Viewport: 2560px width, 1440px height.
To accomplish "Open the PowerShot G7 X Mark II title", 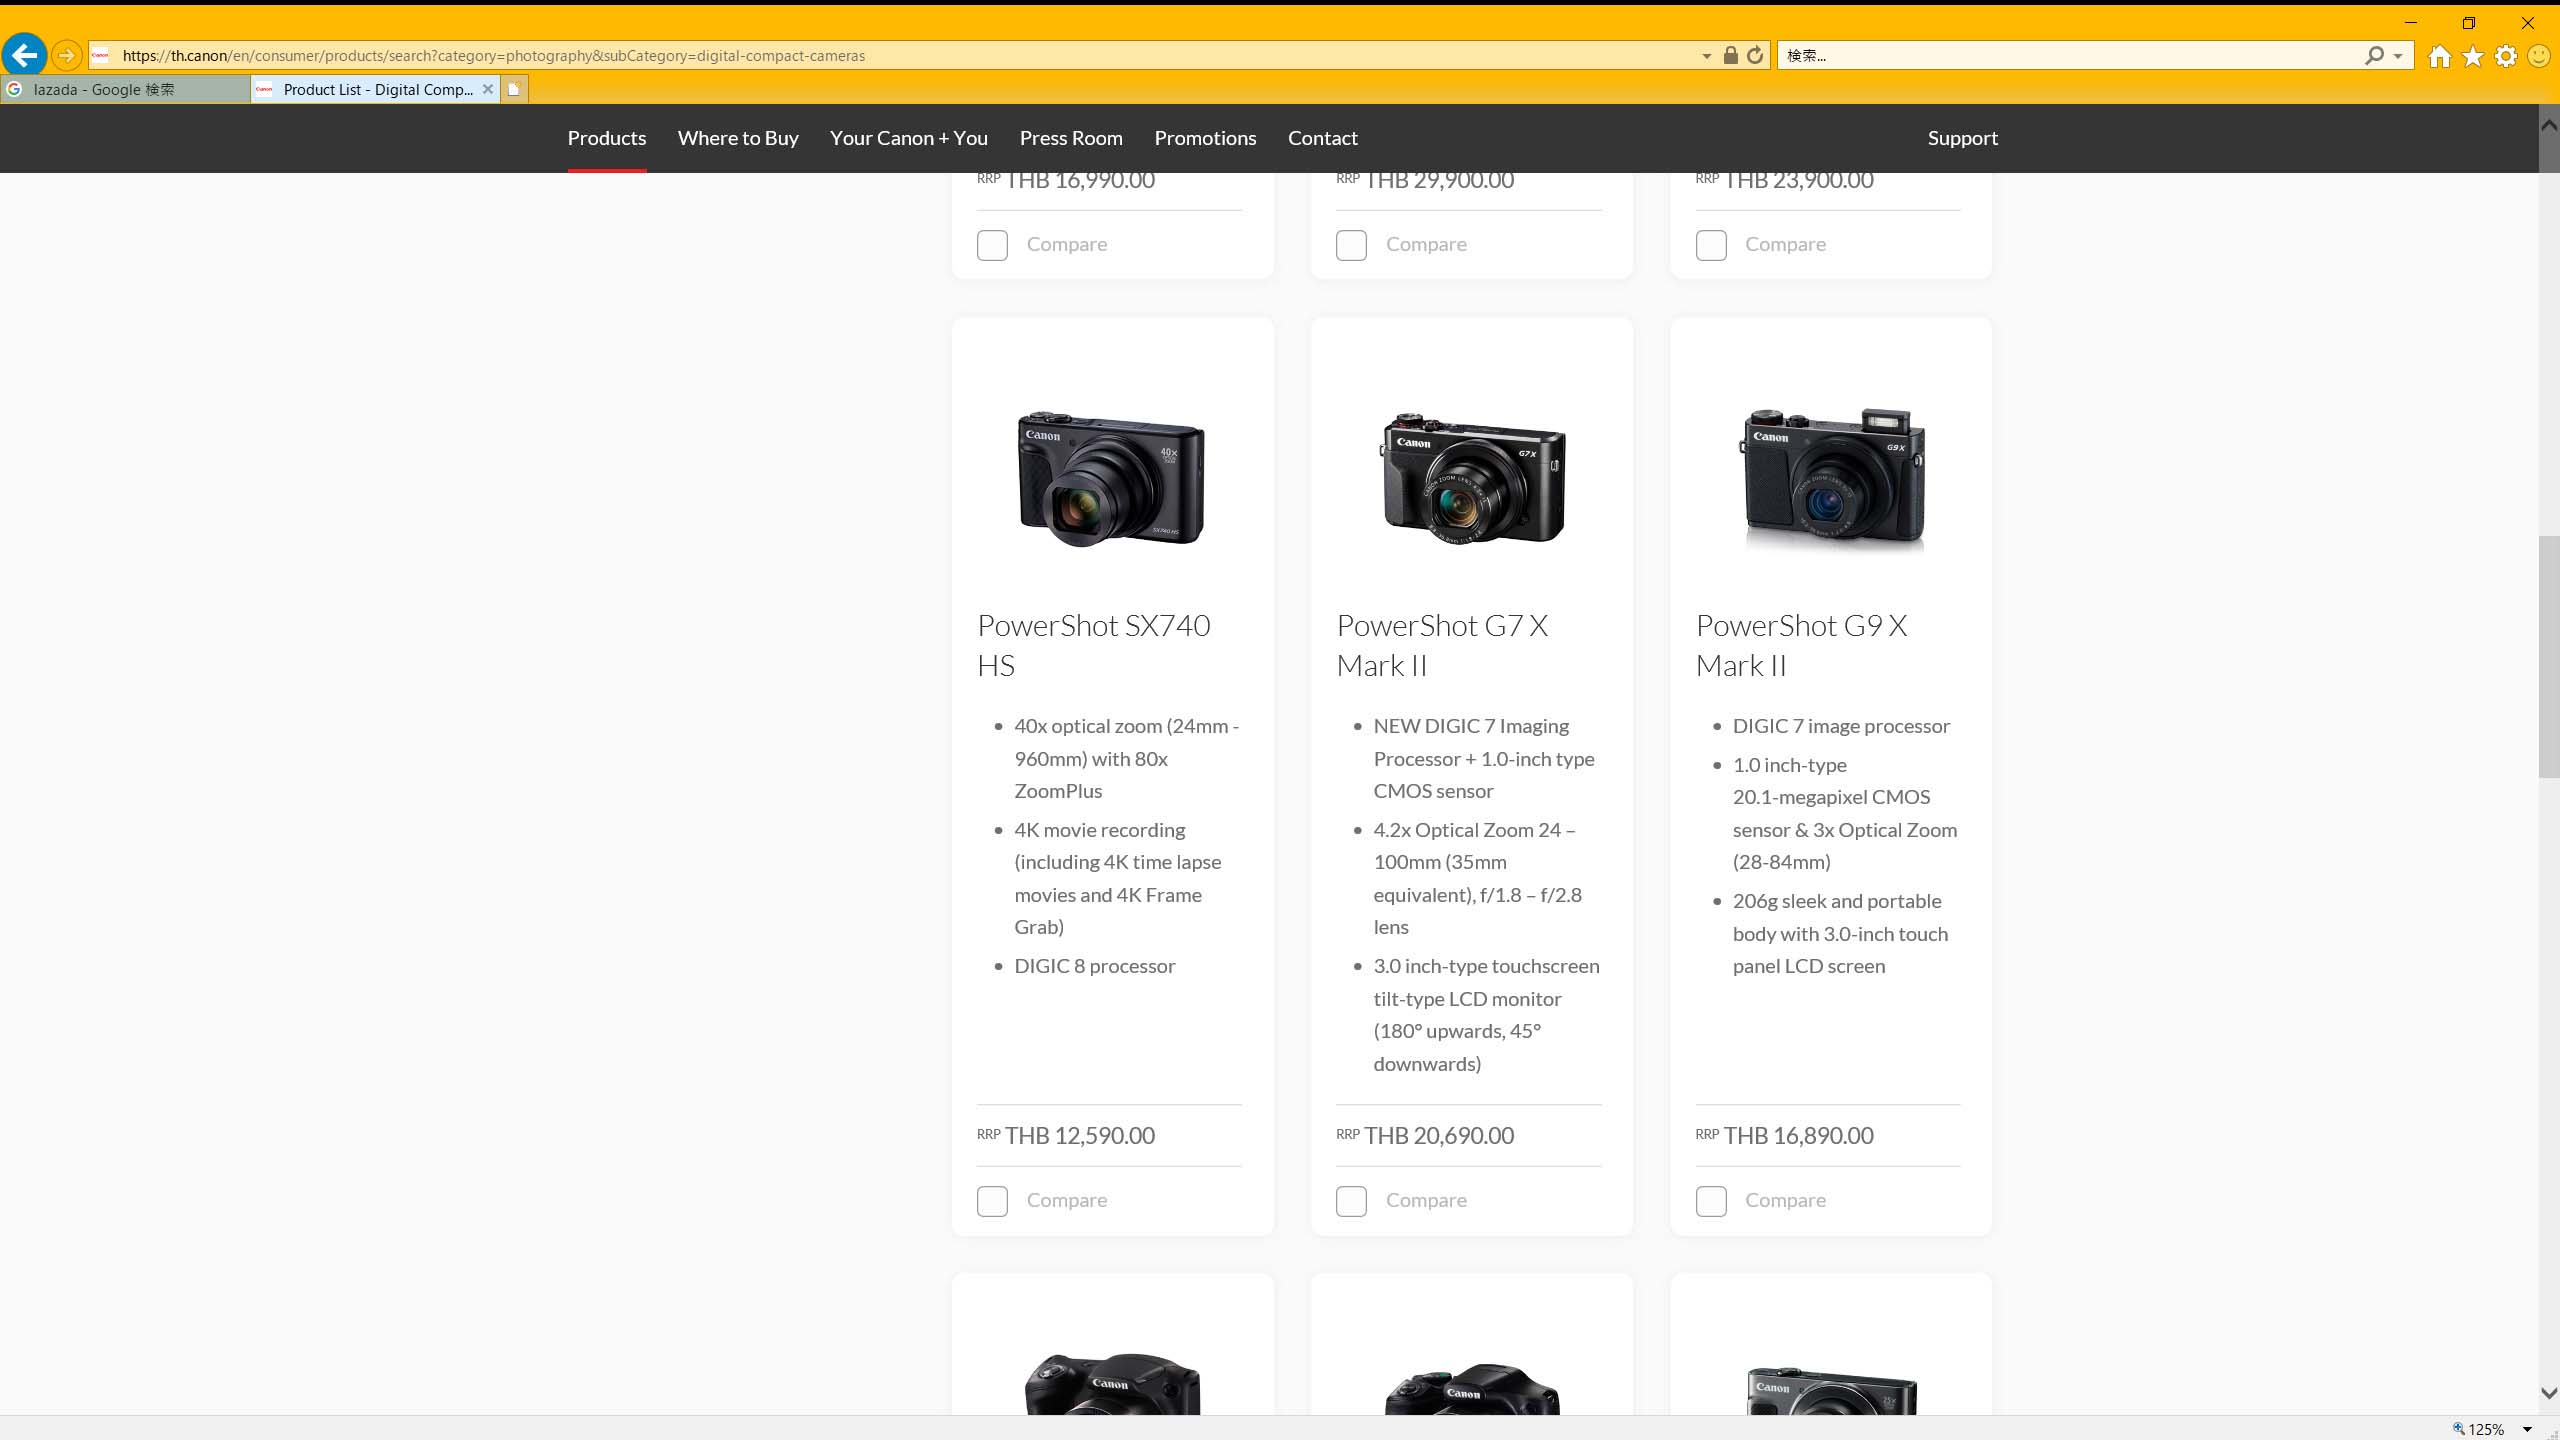I will point(1442,645).
